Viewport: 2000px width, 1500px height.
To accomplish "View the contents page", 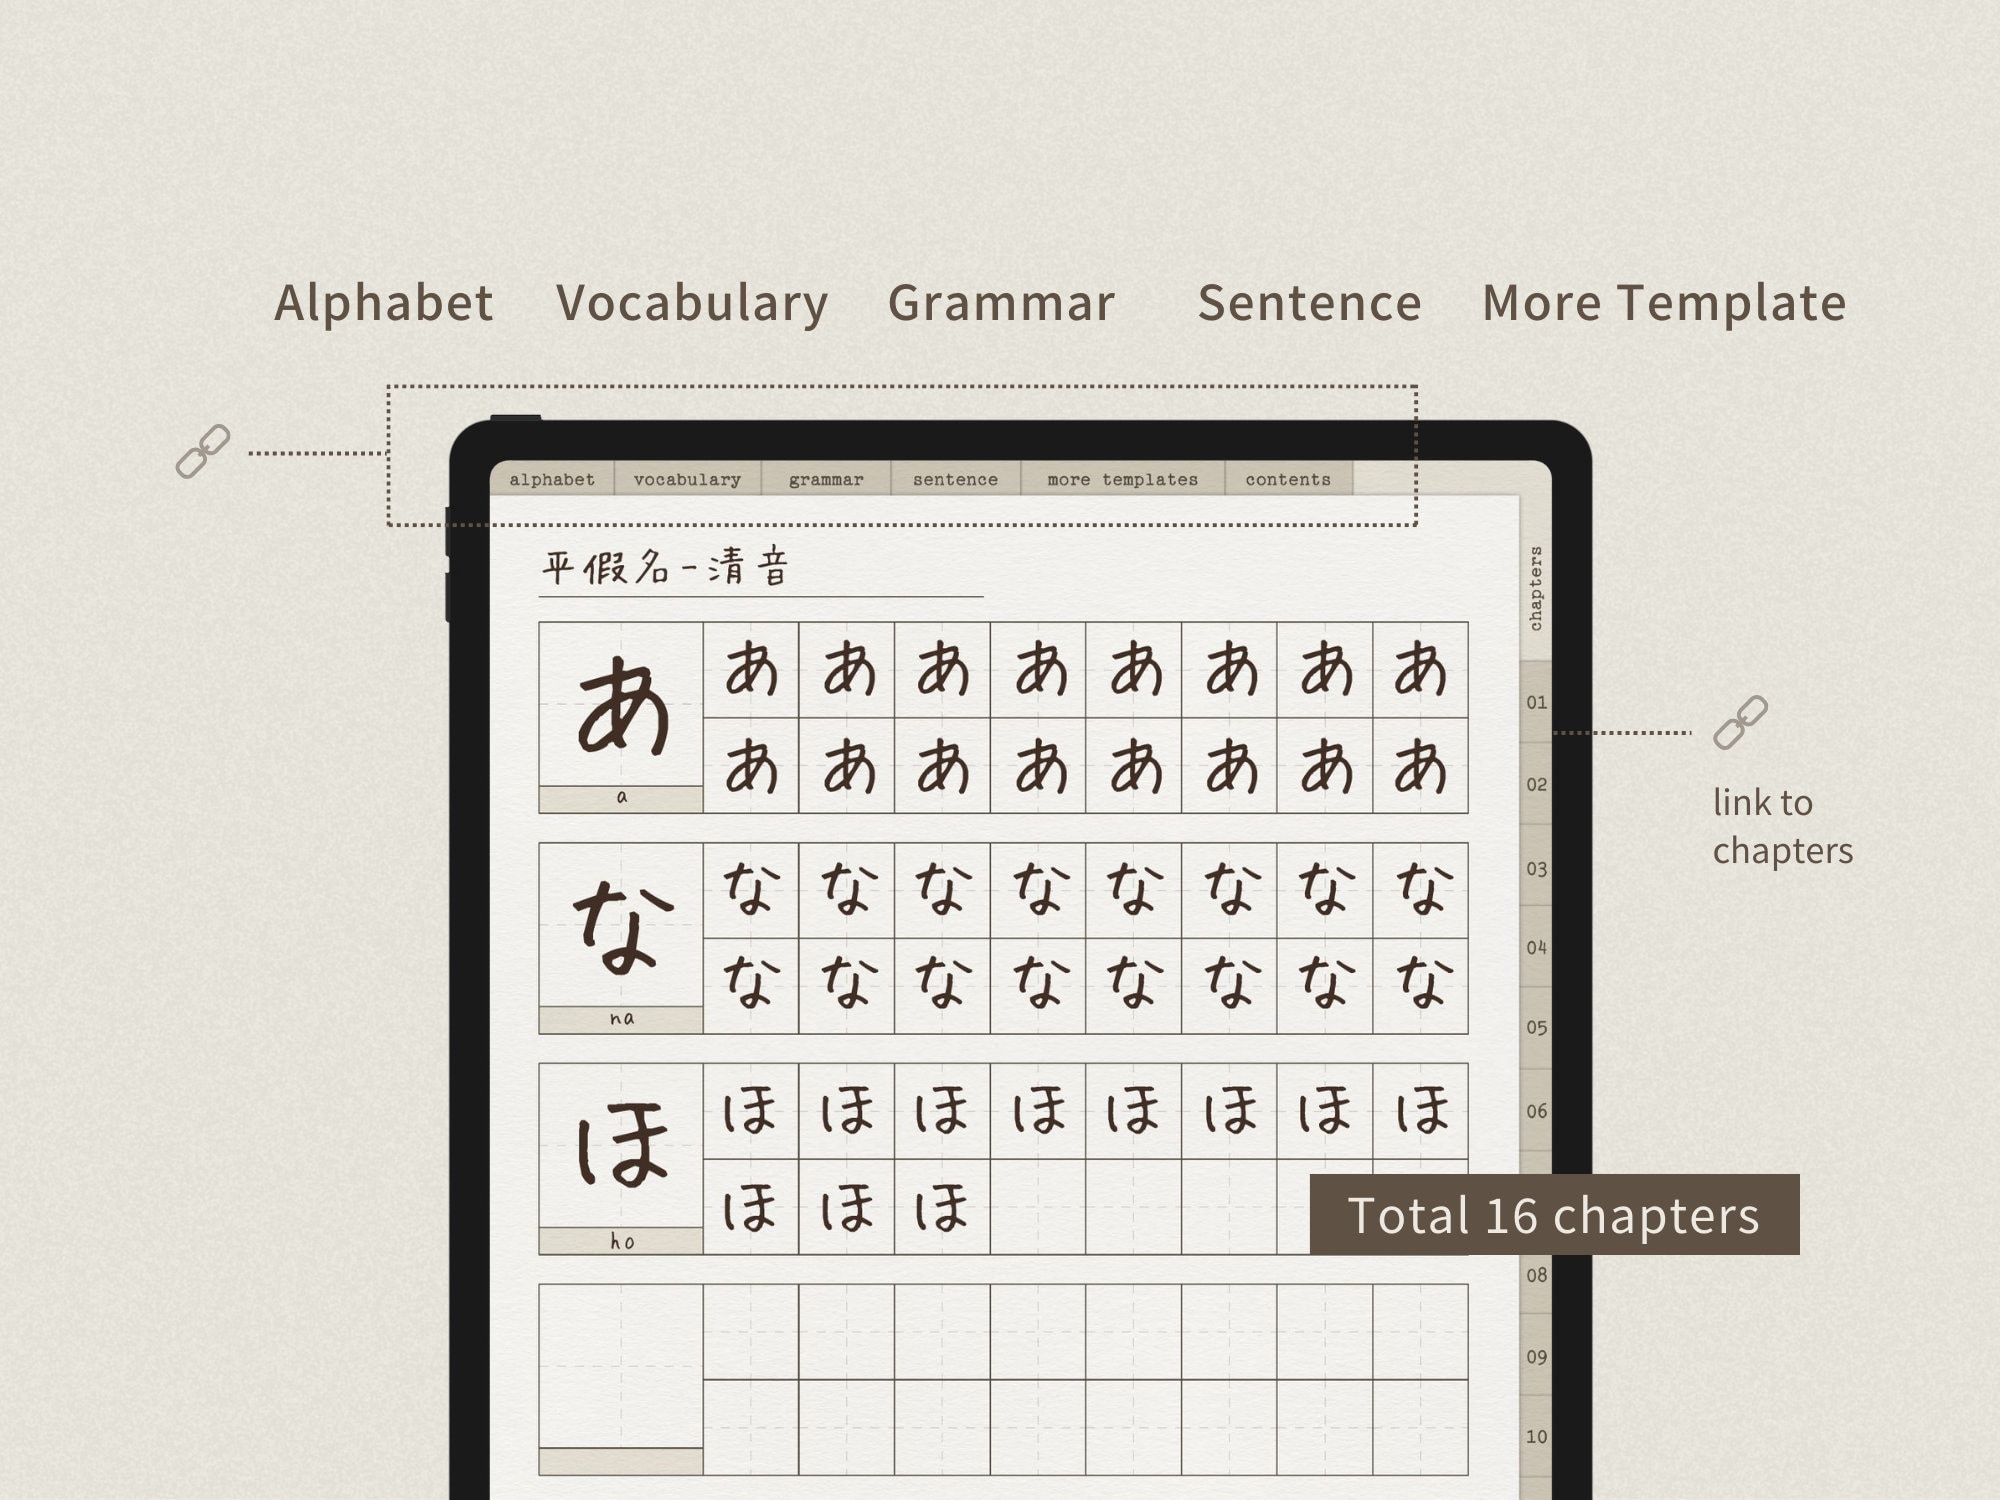I will 1287,480.
